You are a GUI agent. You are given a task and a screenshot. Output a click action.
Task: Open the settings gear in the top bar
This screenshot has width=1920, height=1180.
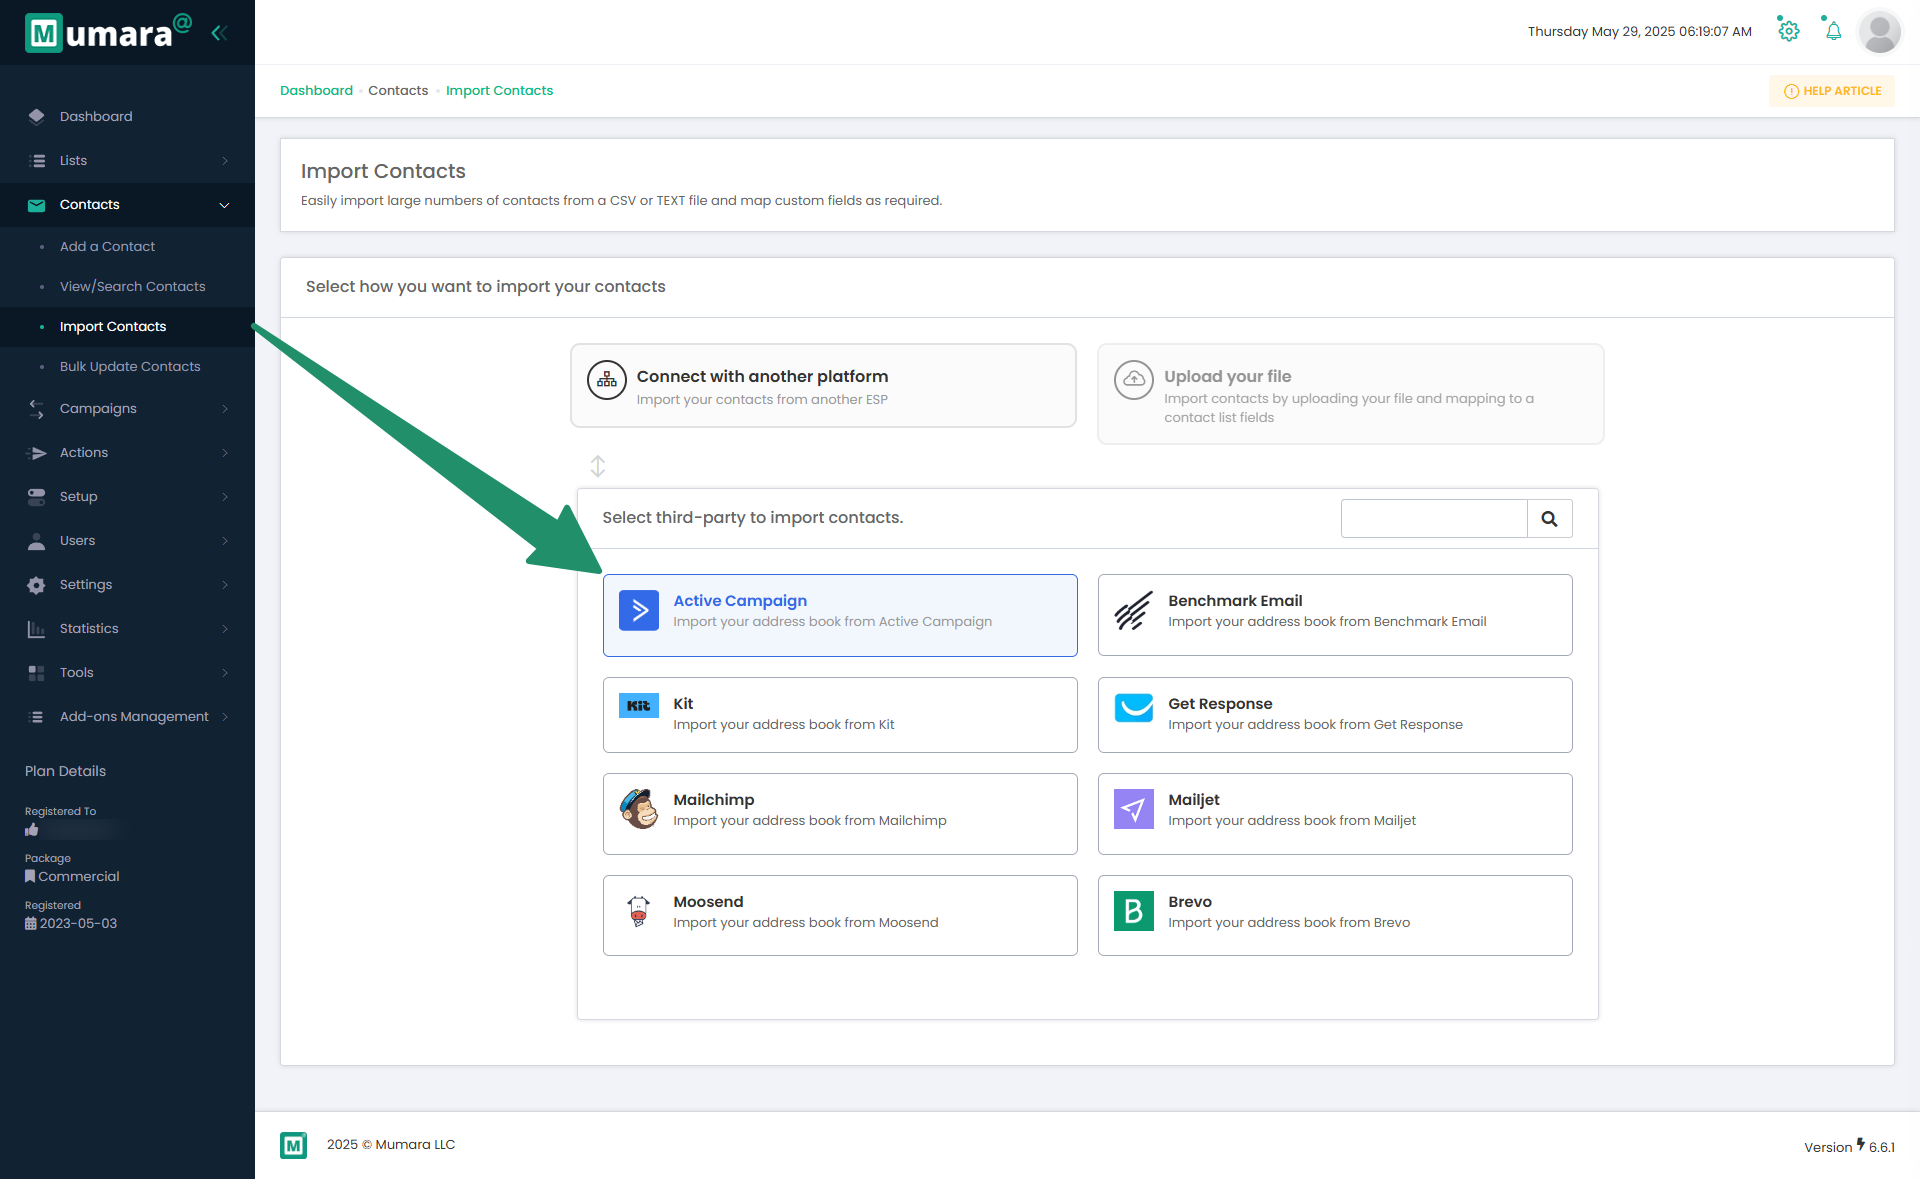coord(1788,31)
